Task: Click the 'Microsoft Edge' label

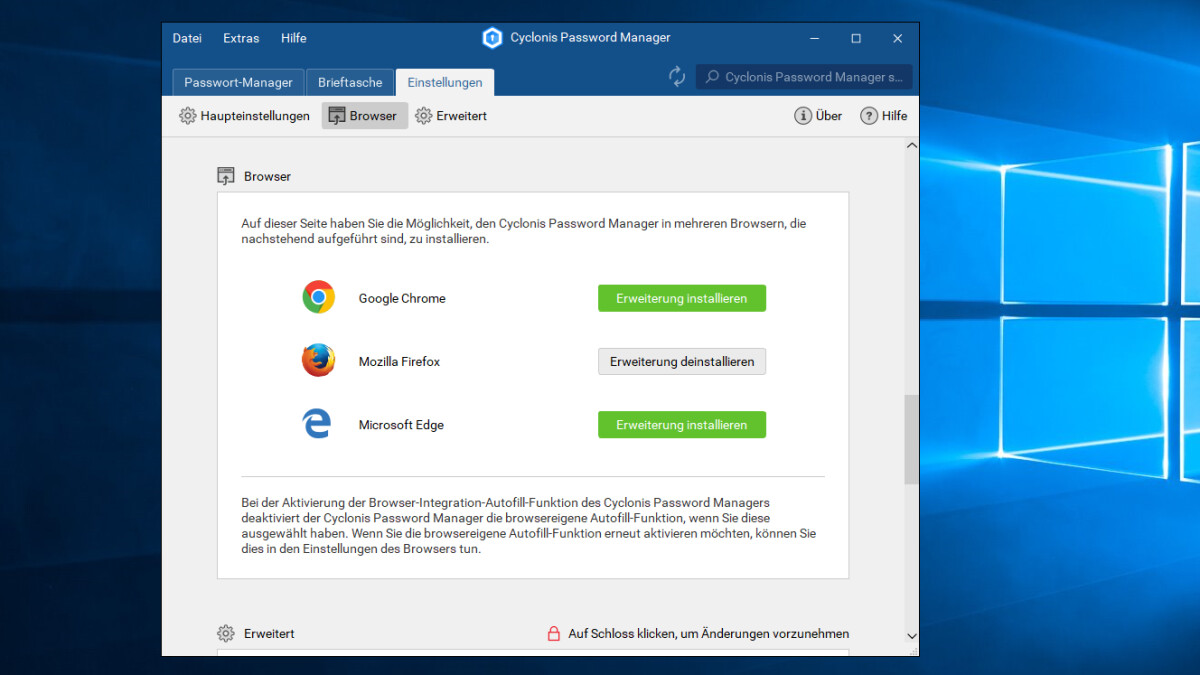Action: pos(401,424)
